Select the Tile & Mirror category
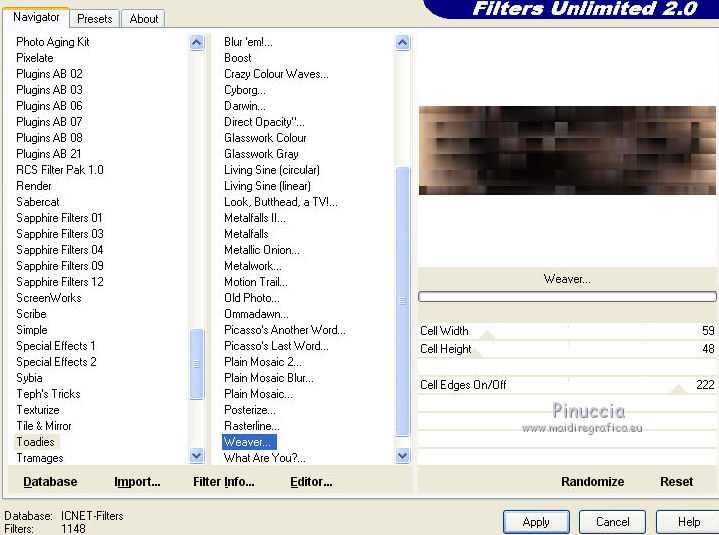Image resolution: width=719 pixels, height=535 pixels. point(44,426)
